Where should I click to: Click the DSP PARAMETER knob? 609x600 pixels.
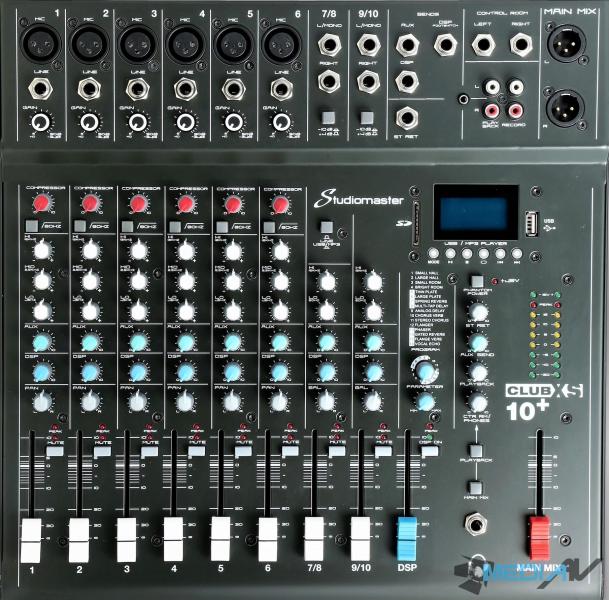(426, 401)
